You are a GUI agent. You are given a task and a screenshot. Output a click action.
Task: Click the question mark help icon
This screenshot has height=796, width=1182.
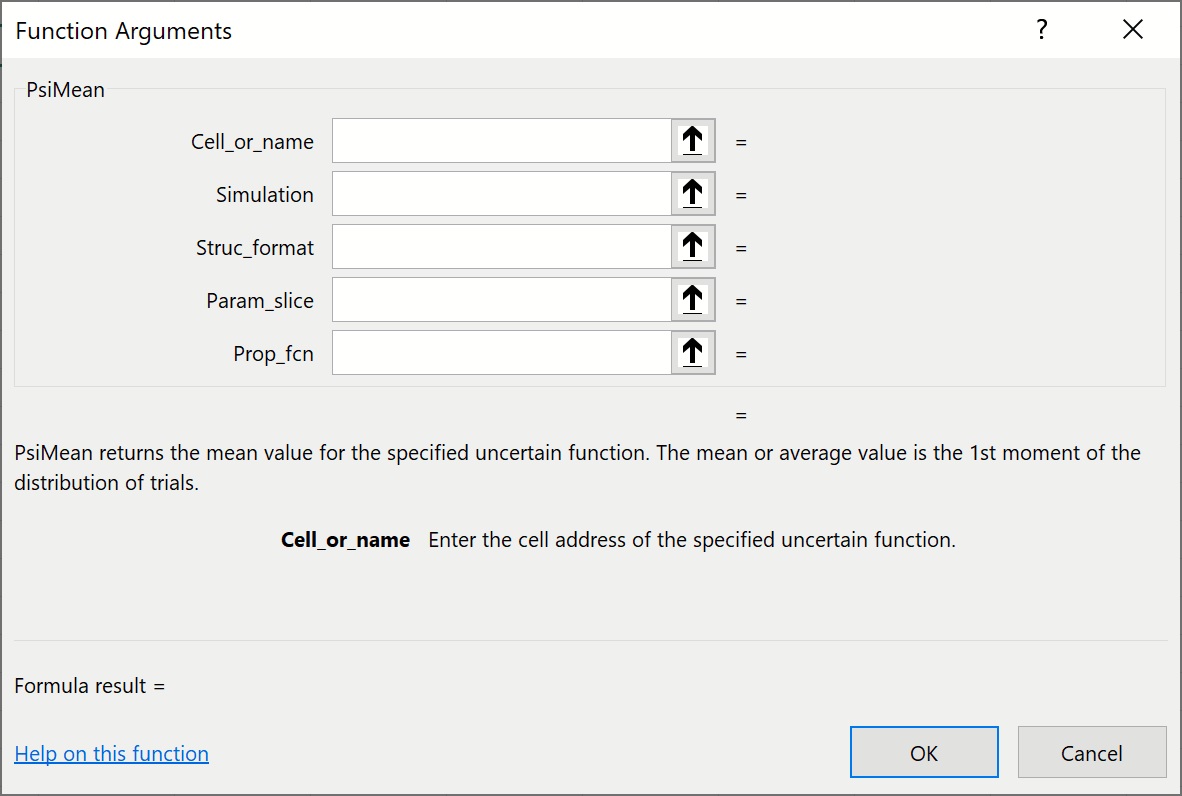[1041, 30]
